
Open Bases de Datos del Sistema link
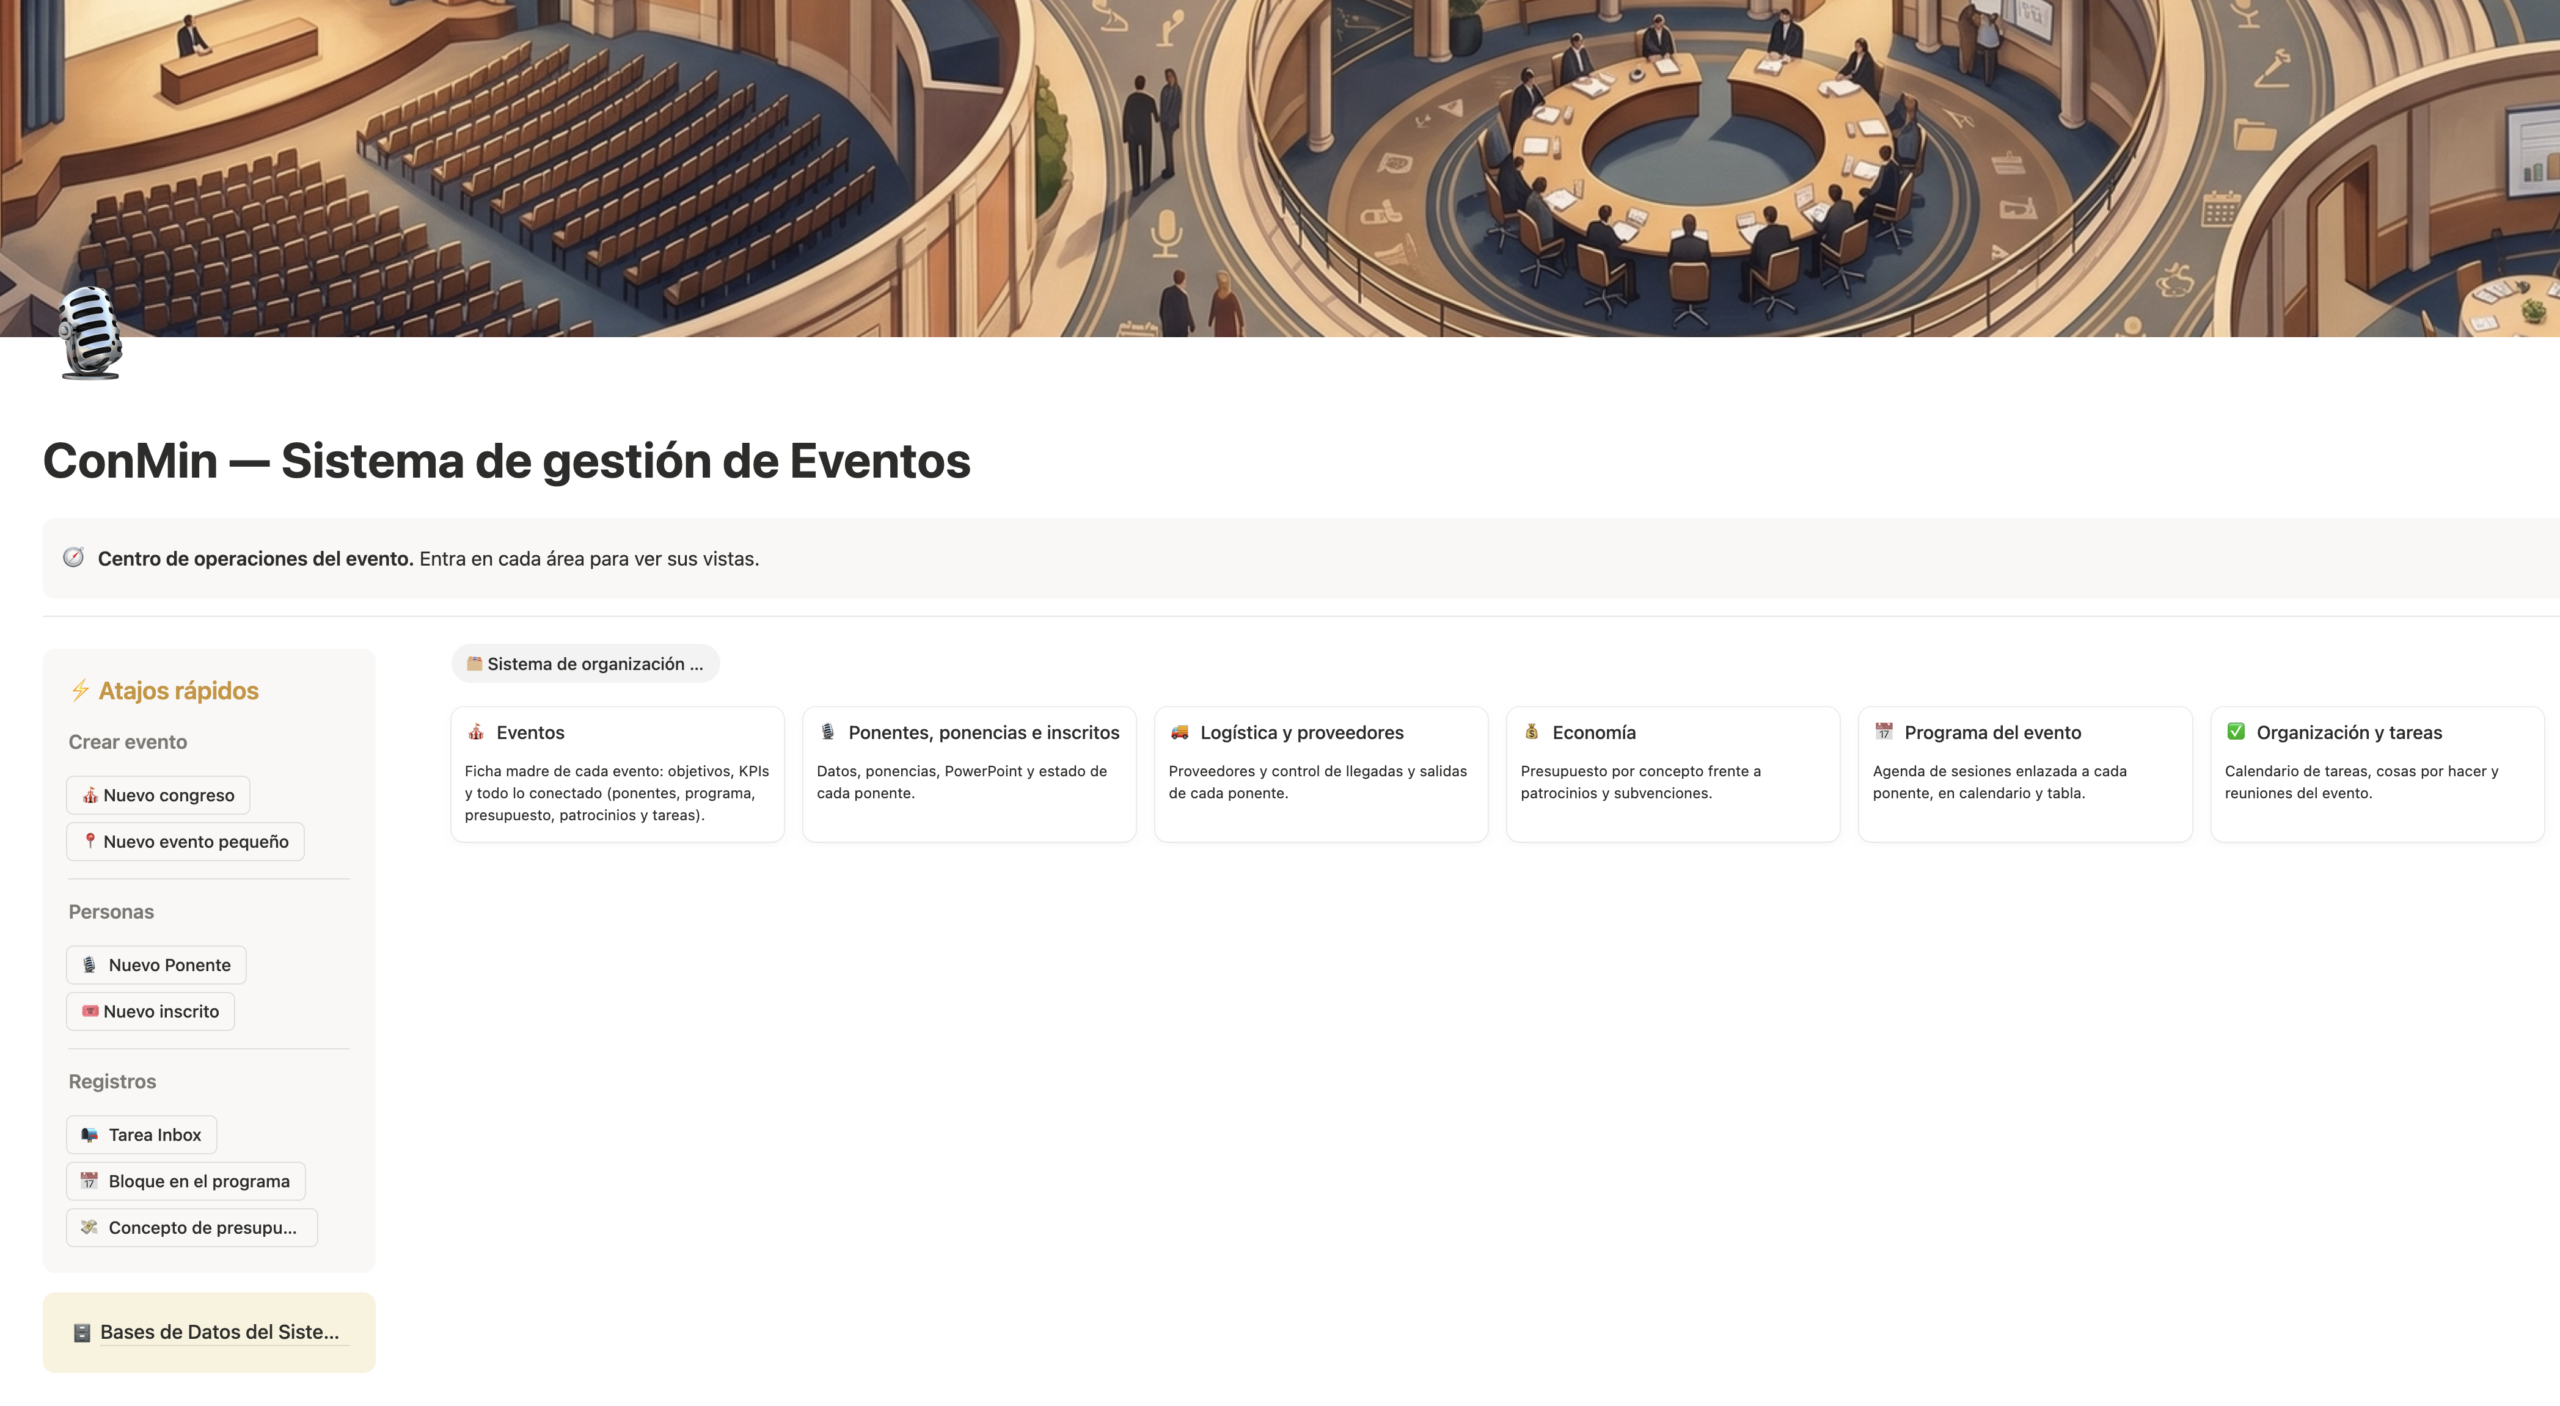pos(219,1332)
